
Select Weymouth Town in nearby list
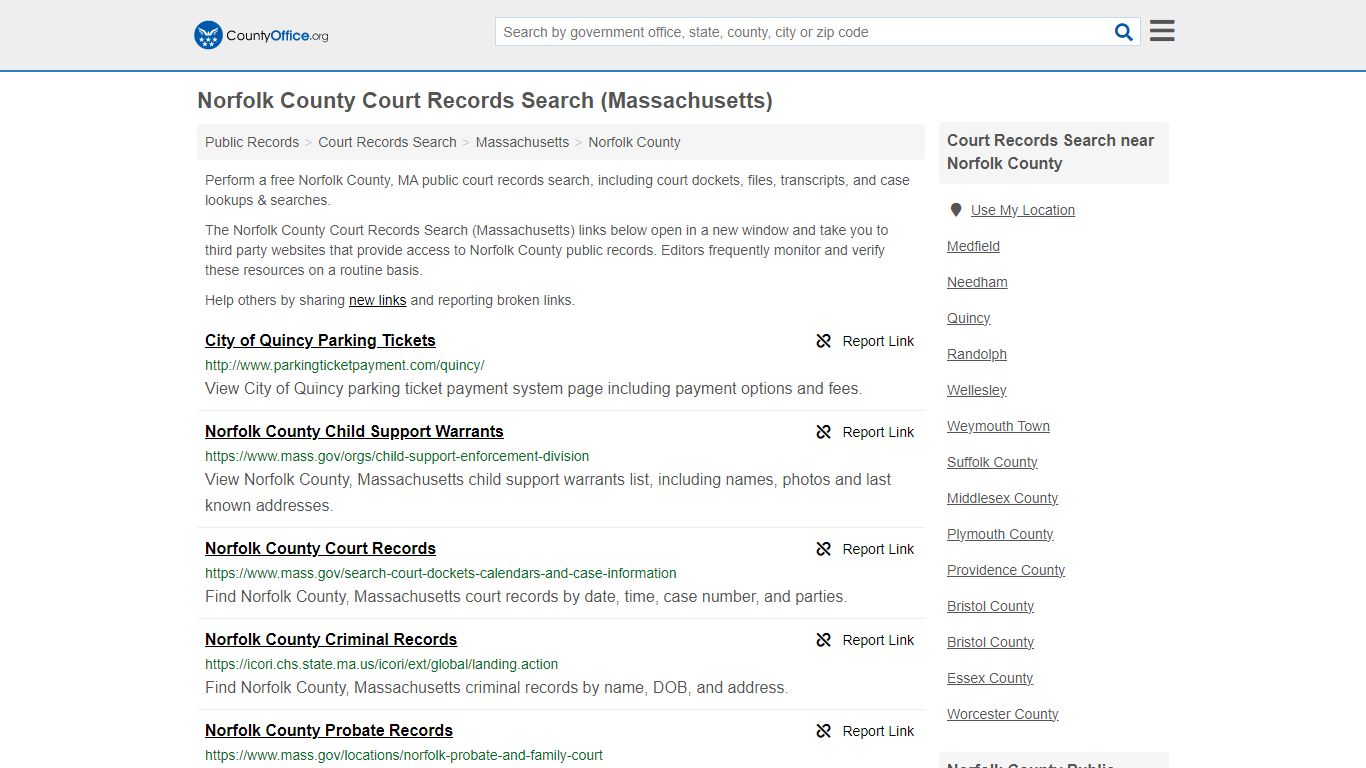point(998,426)
